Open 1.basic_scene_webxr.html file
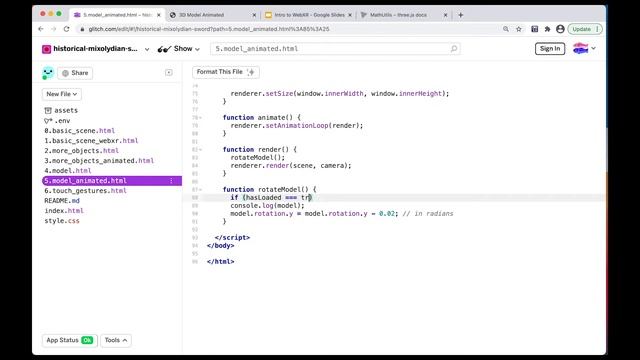Screen dimensions: 640x360 point(91,140)
